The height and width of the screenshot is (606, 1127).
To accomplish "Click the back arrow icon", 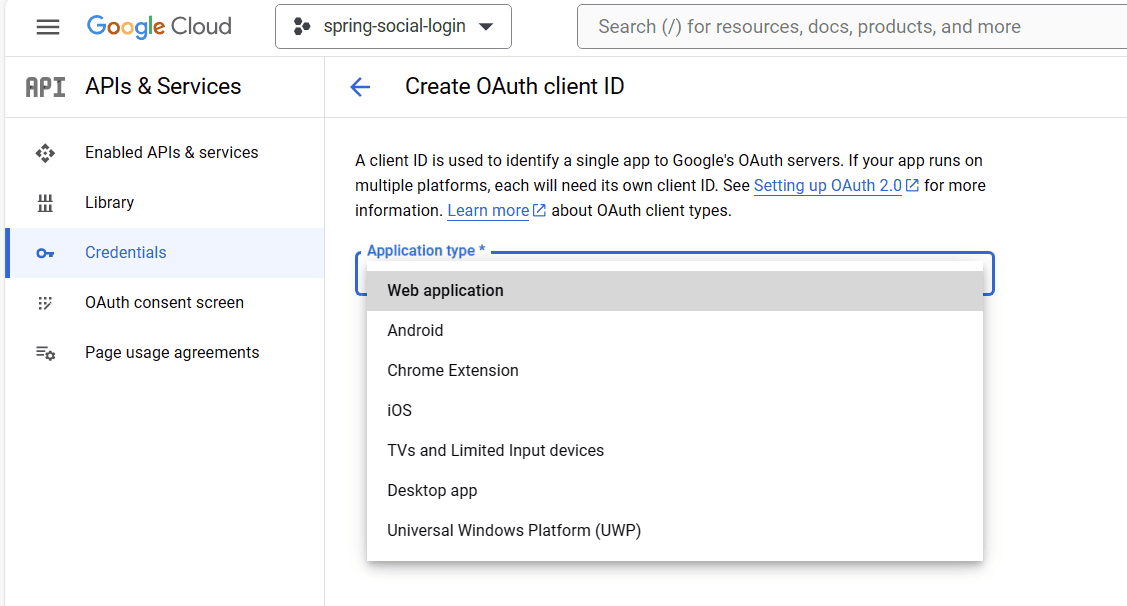I will [x=360, y=87].
